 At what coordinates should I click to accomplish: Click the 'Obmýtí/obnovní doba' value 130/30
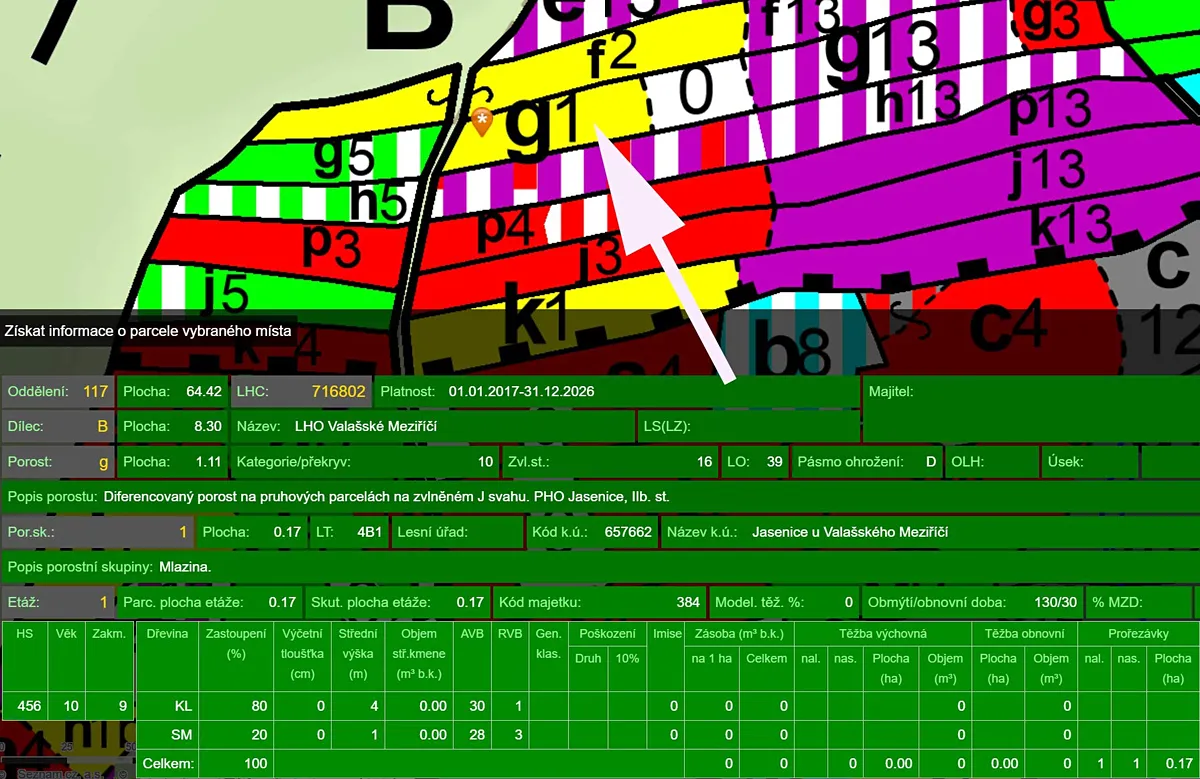tap(1056, 602)
